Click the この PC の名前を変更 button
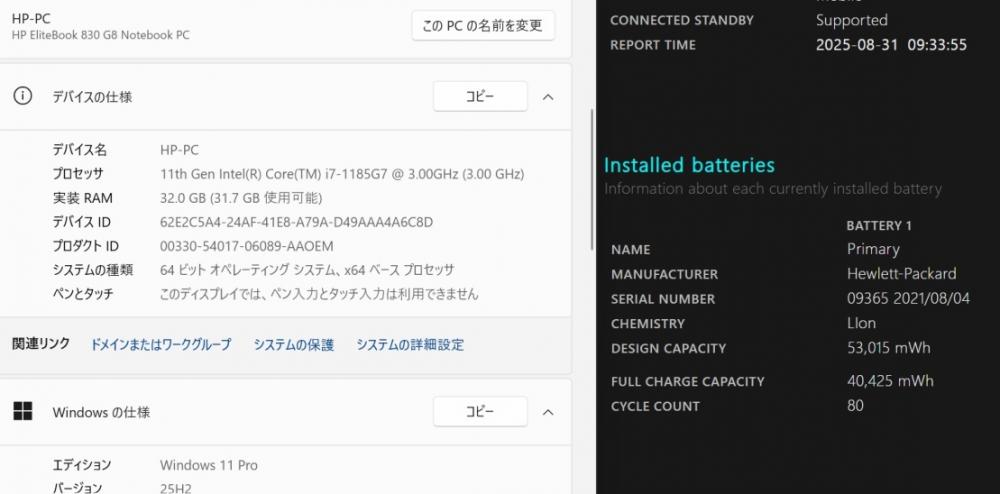The height and width of the screenshot is (494, 1000). 483,26
